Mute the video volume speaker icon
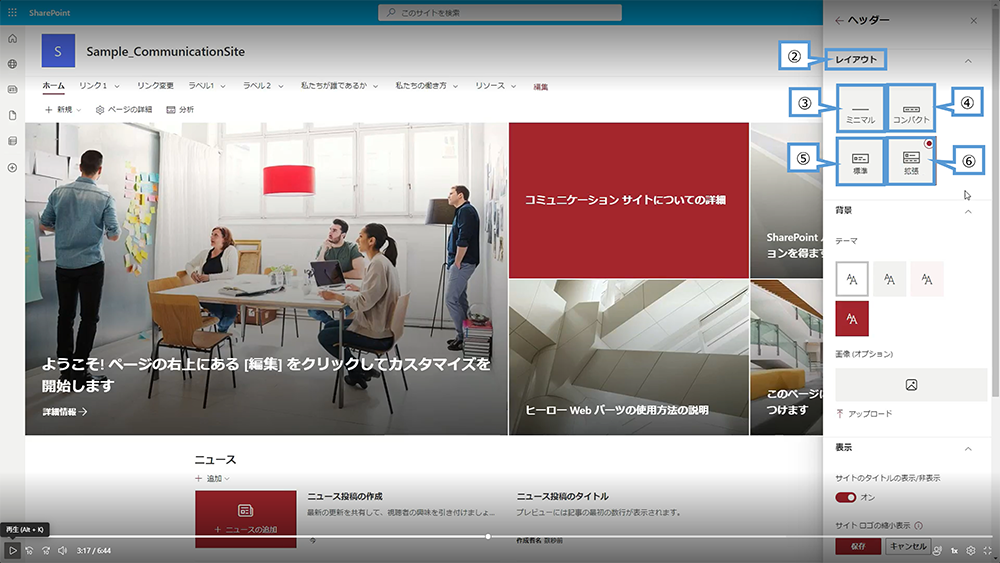Image resolution: width=1000 pixels, height=563 pixels. pyautogui.click(x=62, y=550)
